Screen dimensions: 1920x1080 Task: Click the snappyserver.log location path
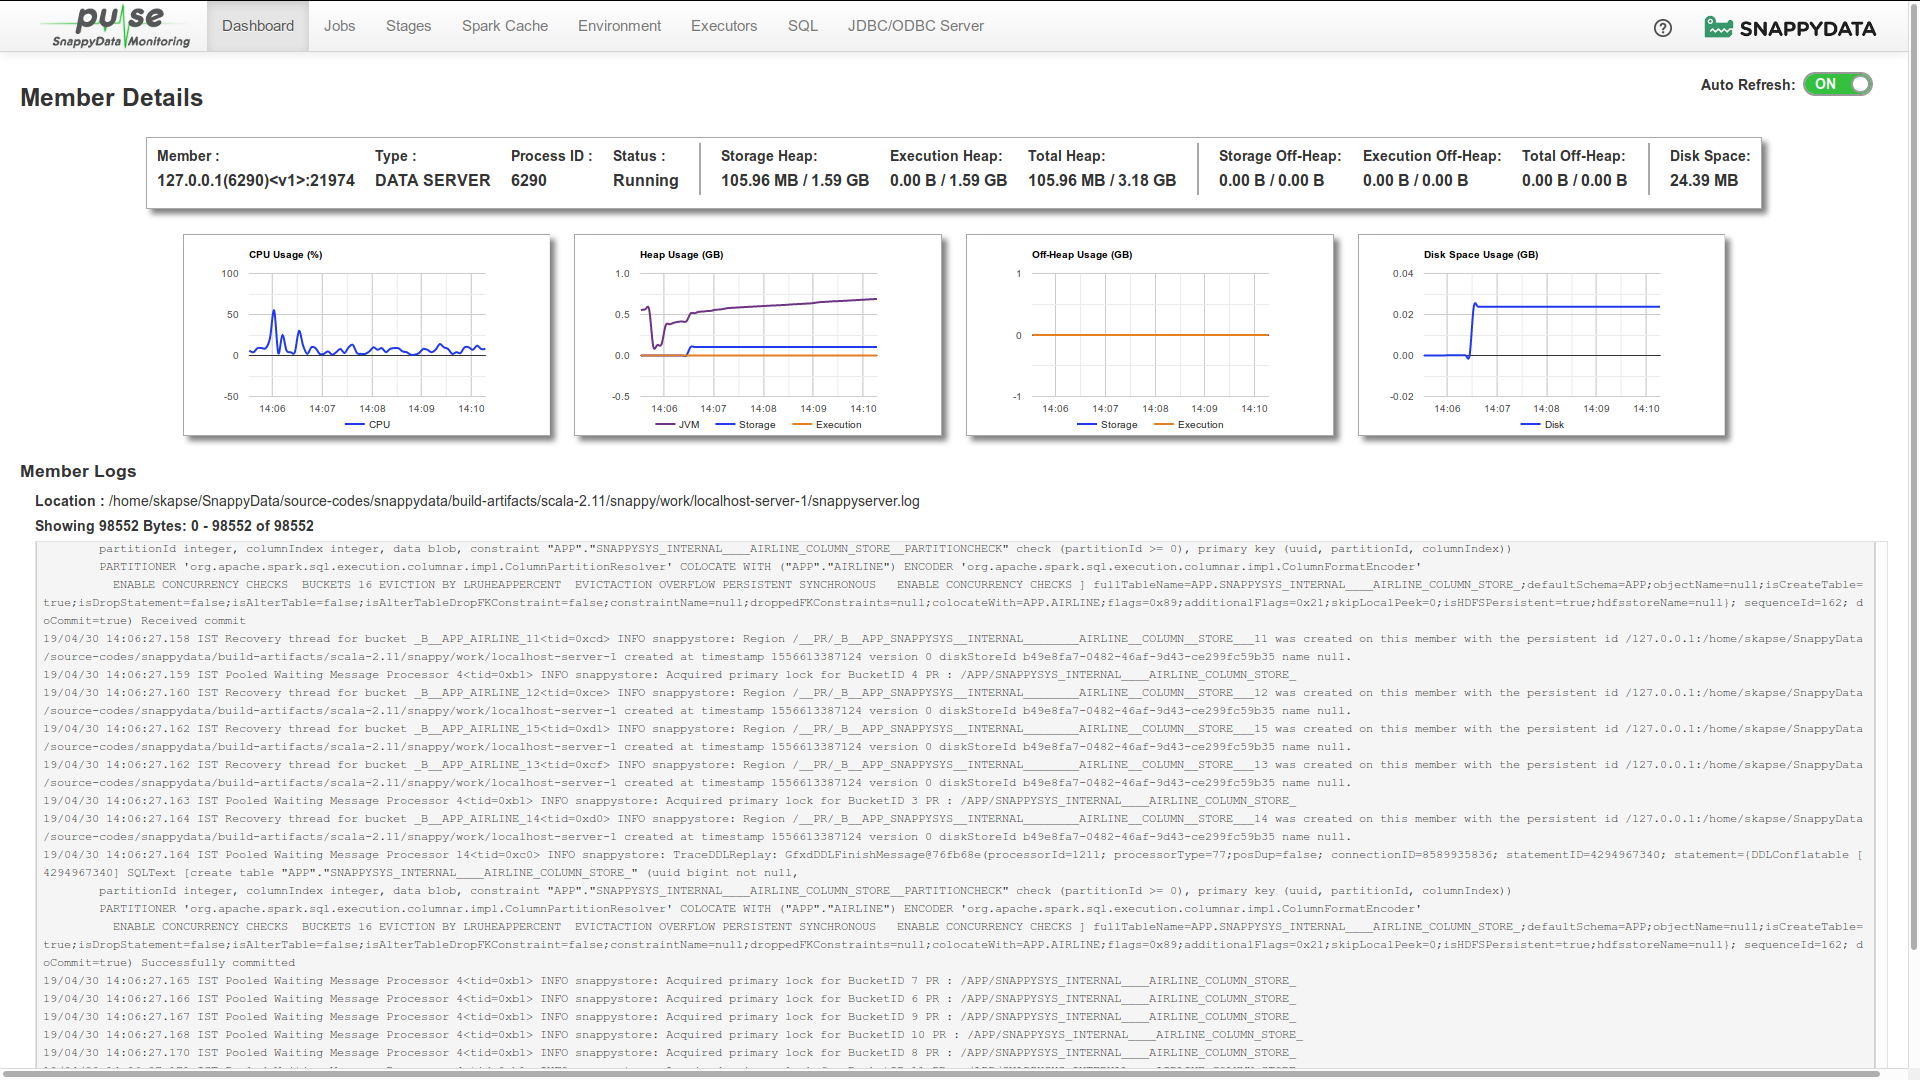tap(514, 502)
